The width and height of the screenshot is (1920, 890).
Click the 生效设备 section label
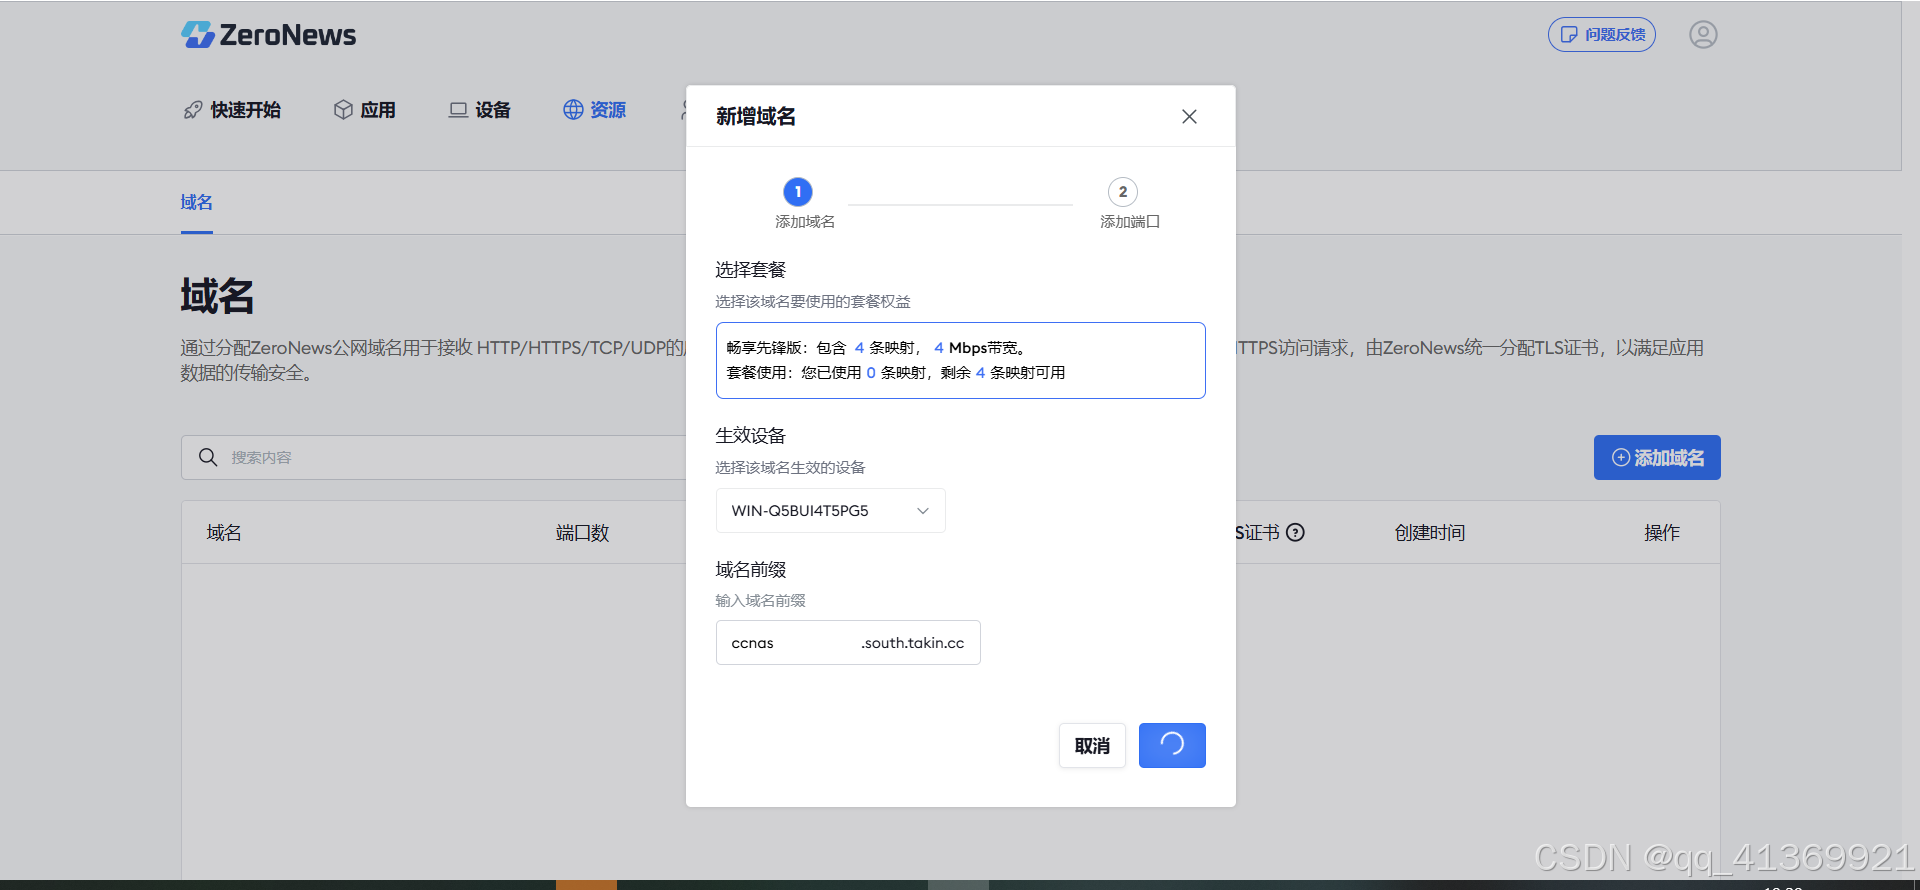[x=751, y=436]
